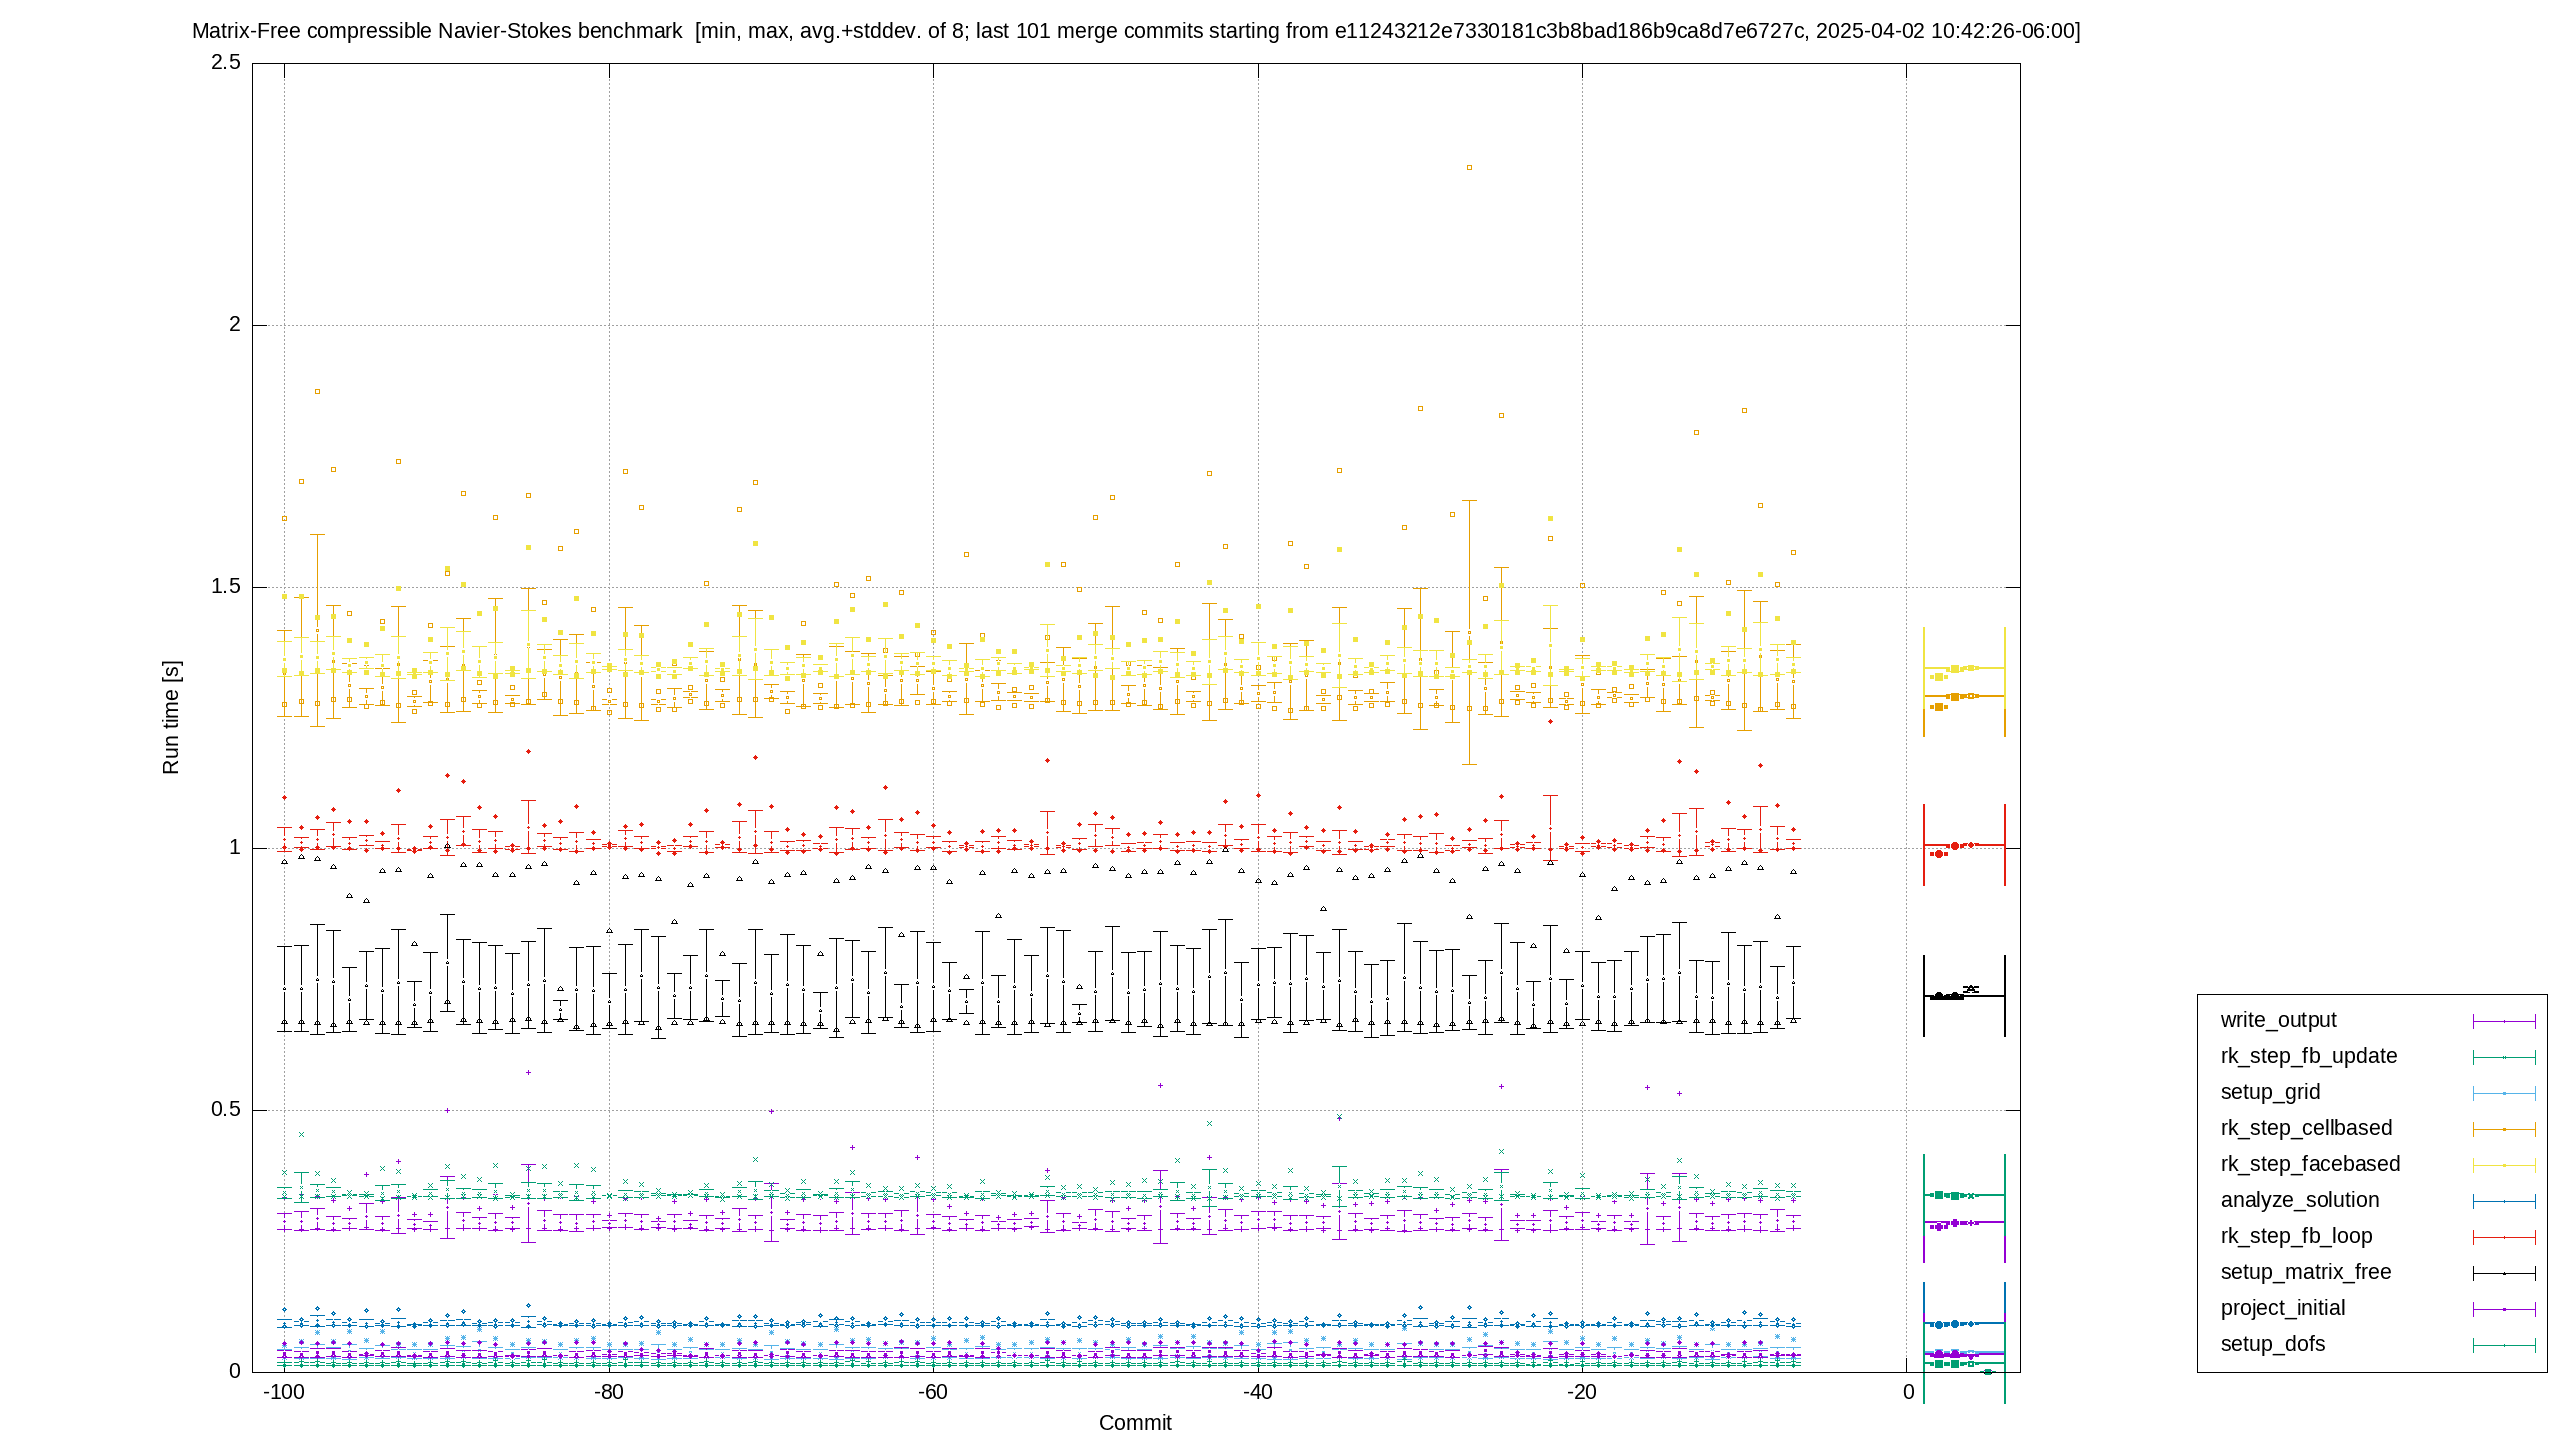Click the rk_step_fb_update legend label
2560x1440 pixels.
click(x=2309, y=1056)
